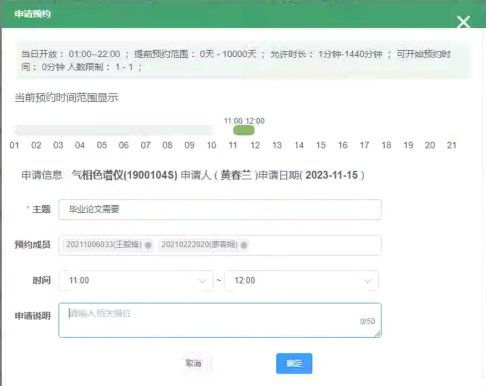The height and width of the screenshot is (386, 486).
Task: Close the 申请预约 dialog with X
Action: (463, 22)
